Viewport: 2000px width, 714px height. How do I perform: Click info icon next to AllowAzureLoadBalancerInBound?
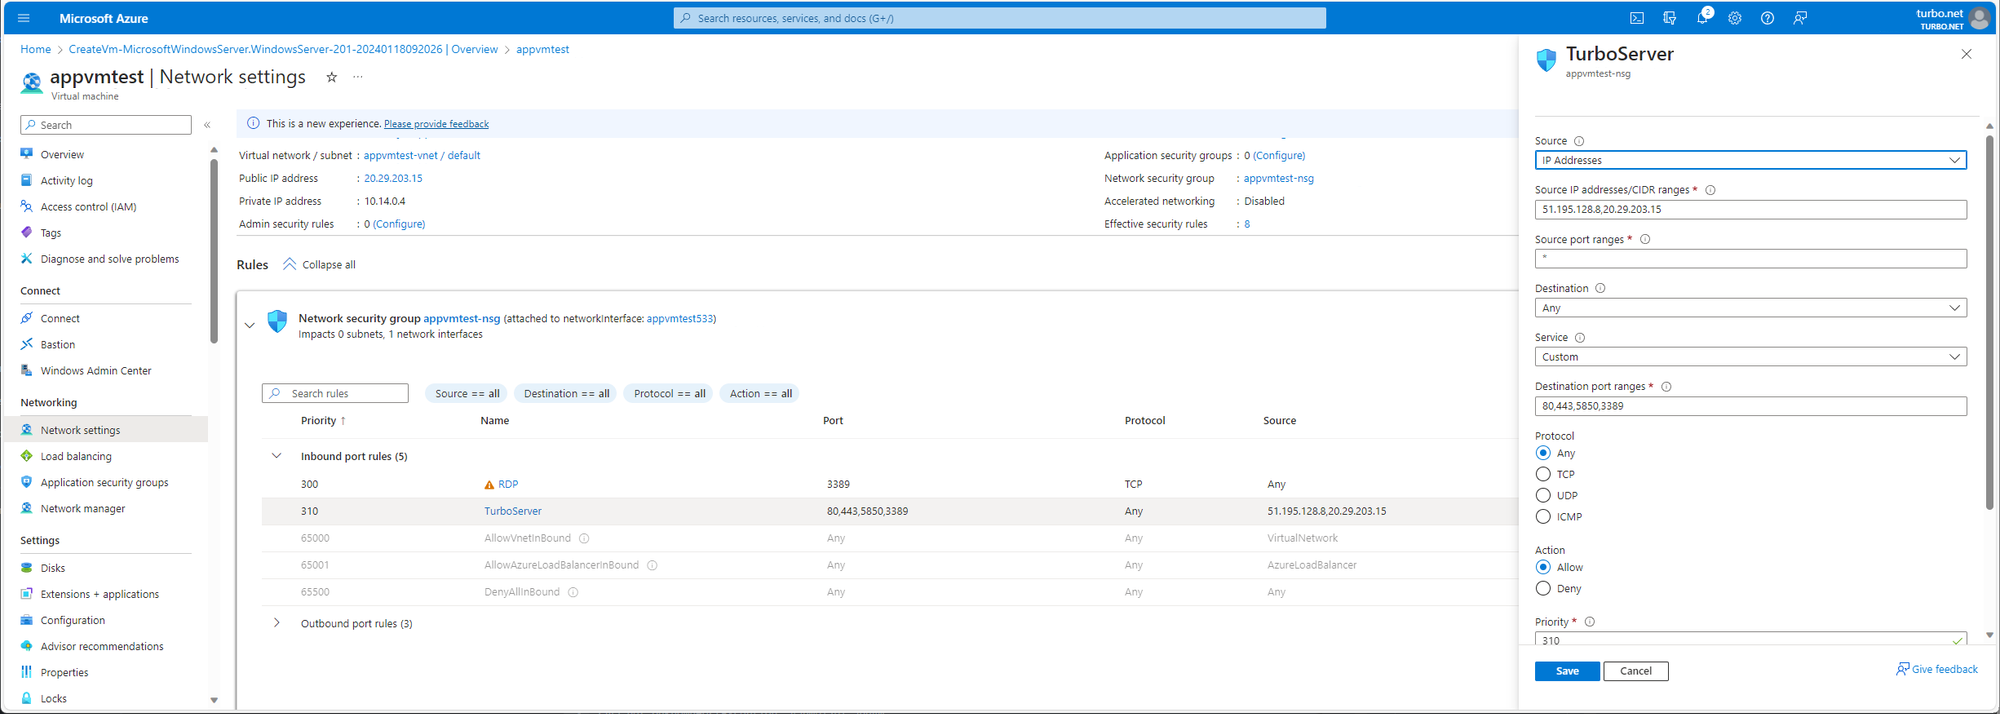tap(652, 565)
